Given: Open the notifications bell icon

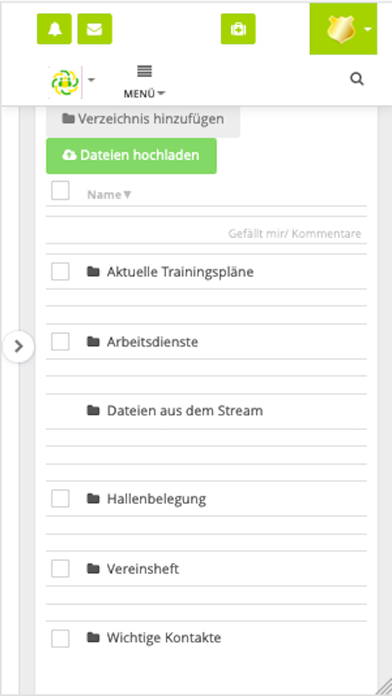Looking at the screenshot, I should [54, 29].
